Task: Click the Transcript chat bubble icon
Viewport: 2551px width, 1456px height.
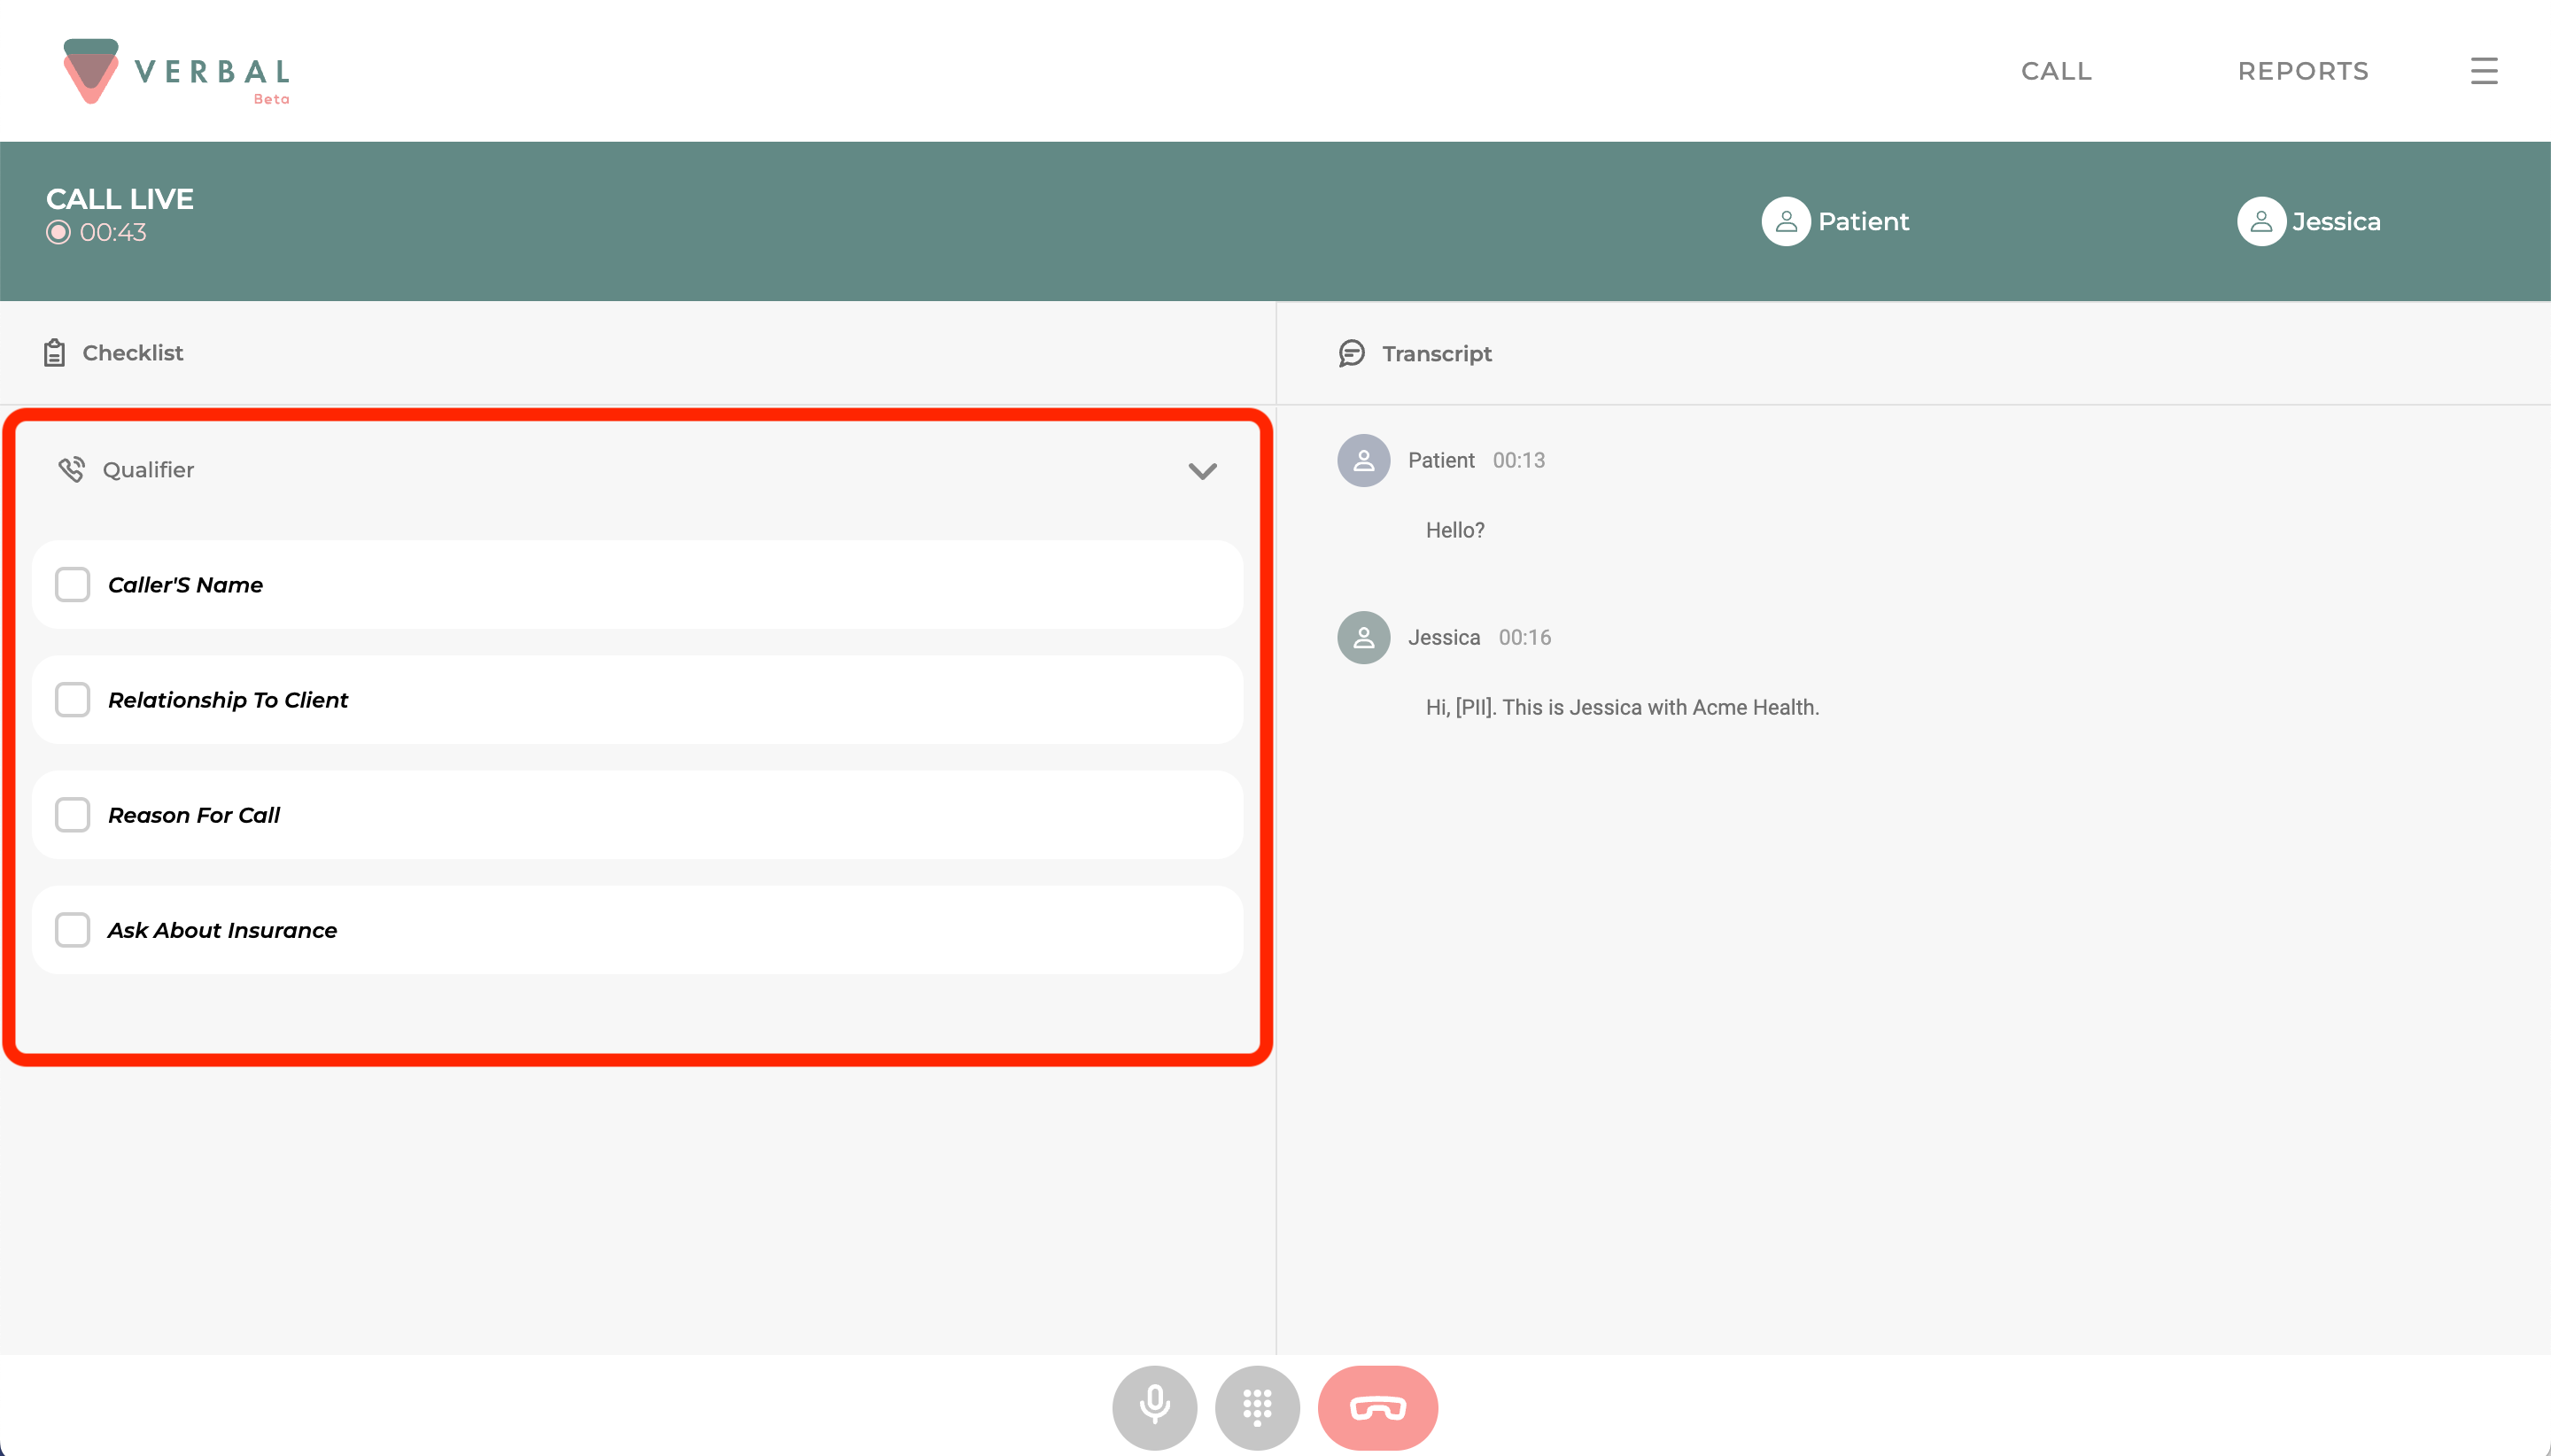Action: pos(1351,353)
